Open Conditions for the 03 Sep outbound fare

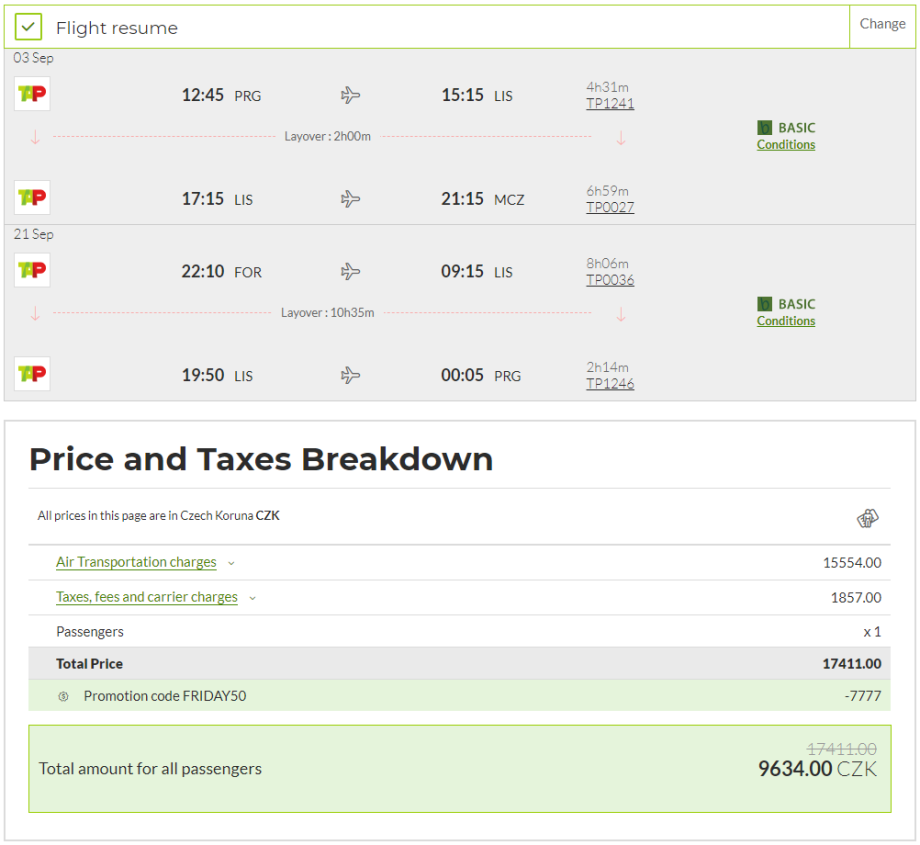tap(785, 145)
